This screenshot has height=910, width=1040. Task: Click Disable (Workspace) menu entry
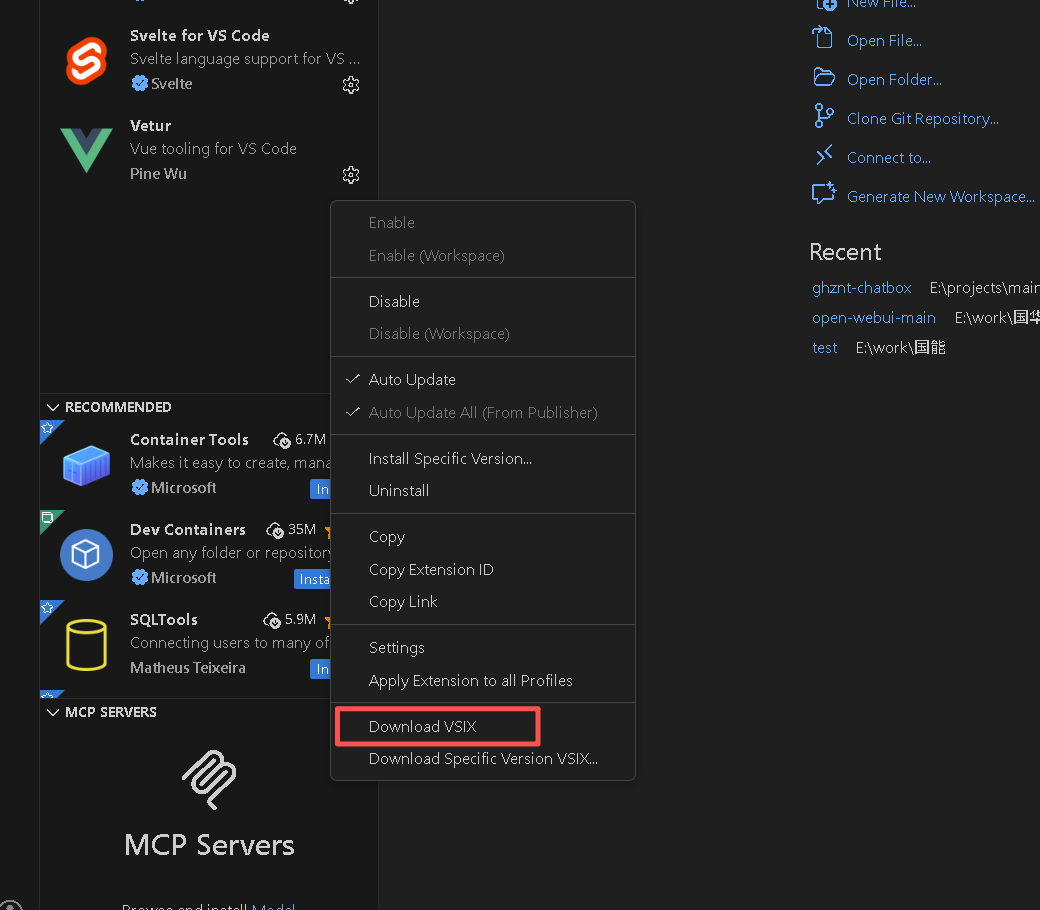[483, 334]
